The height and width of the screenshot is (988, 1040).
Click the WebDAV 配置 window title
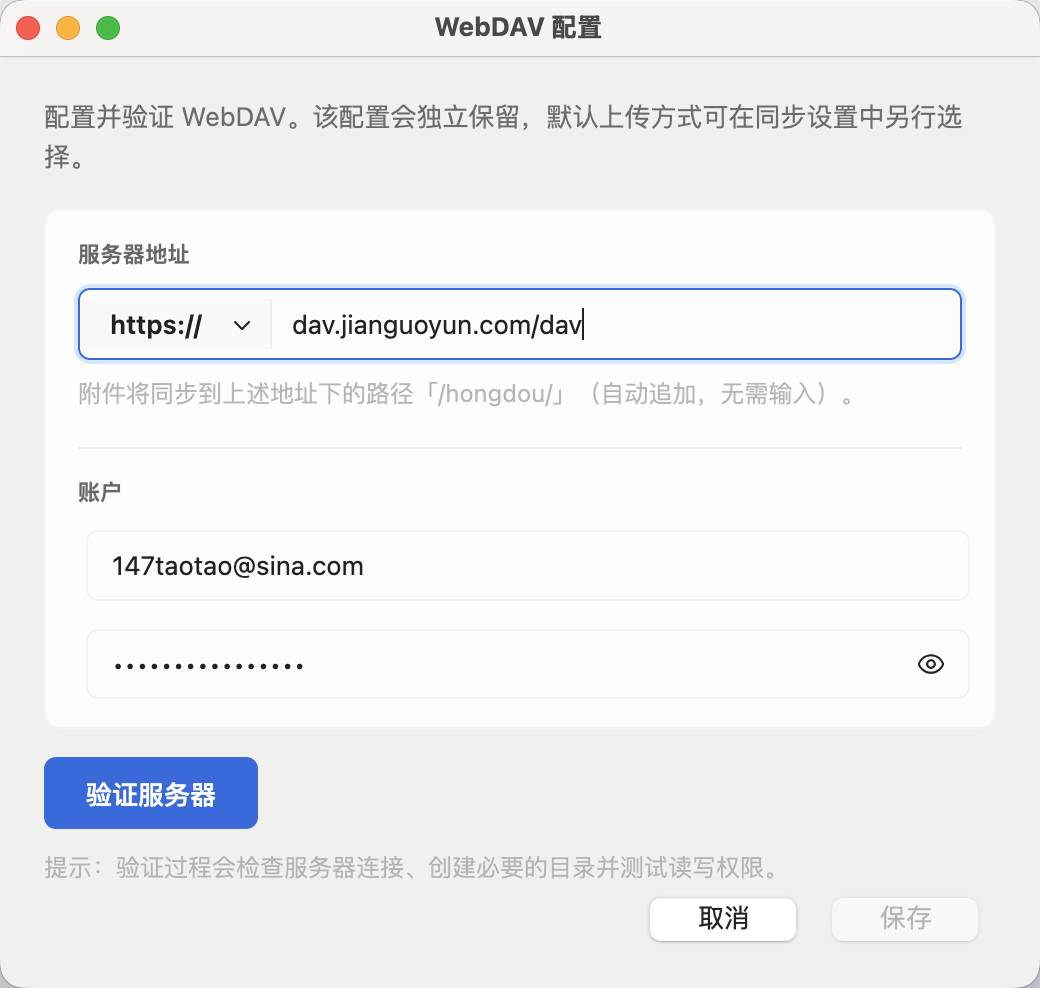tap(518, 28)
